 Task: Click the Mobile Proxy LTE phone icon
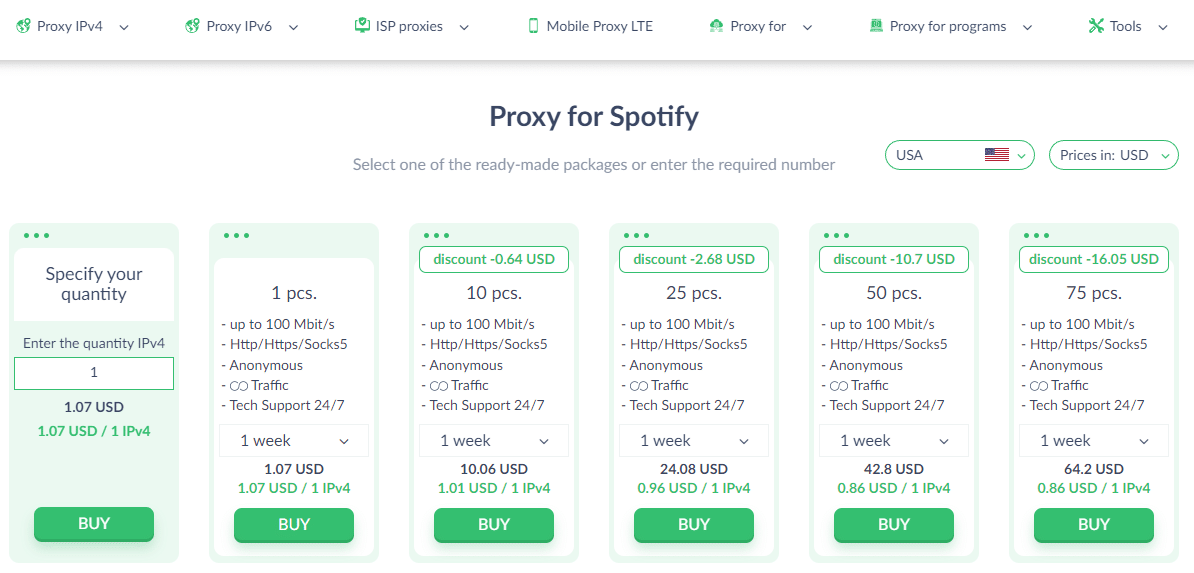pos(533,26)
